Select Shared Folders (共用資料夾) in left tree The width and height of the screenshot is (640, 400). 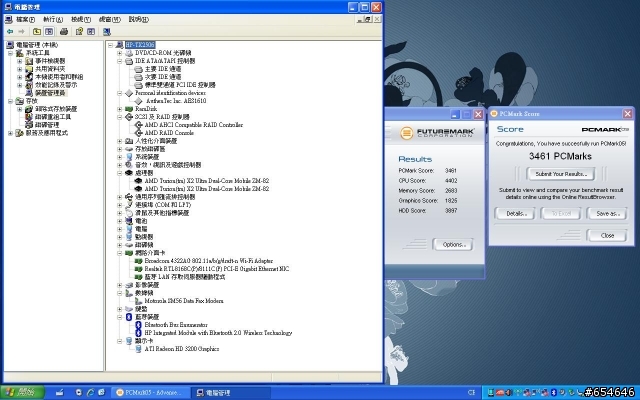click(50, 69)
